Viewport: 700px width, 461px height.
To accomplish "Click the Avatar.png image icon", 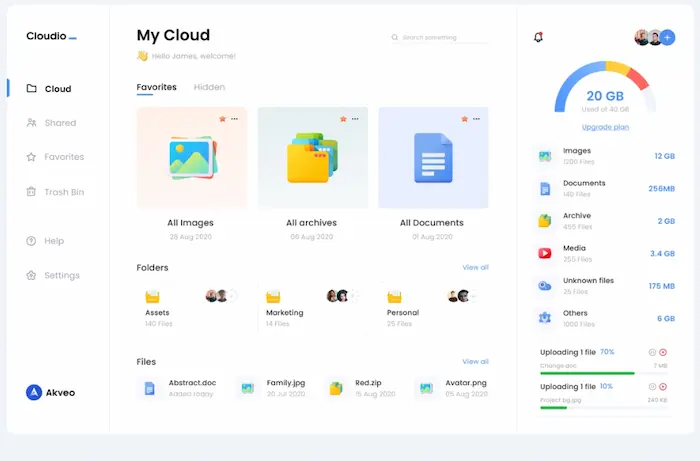I will [x=426, y=388].
